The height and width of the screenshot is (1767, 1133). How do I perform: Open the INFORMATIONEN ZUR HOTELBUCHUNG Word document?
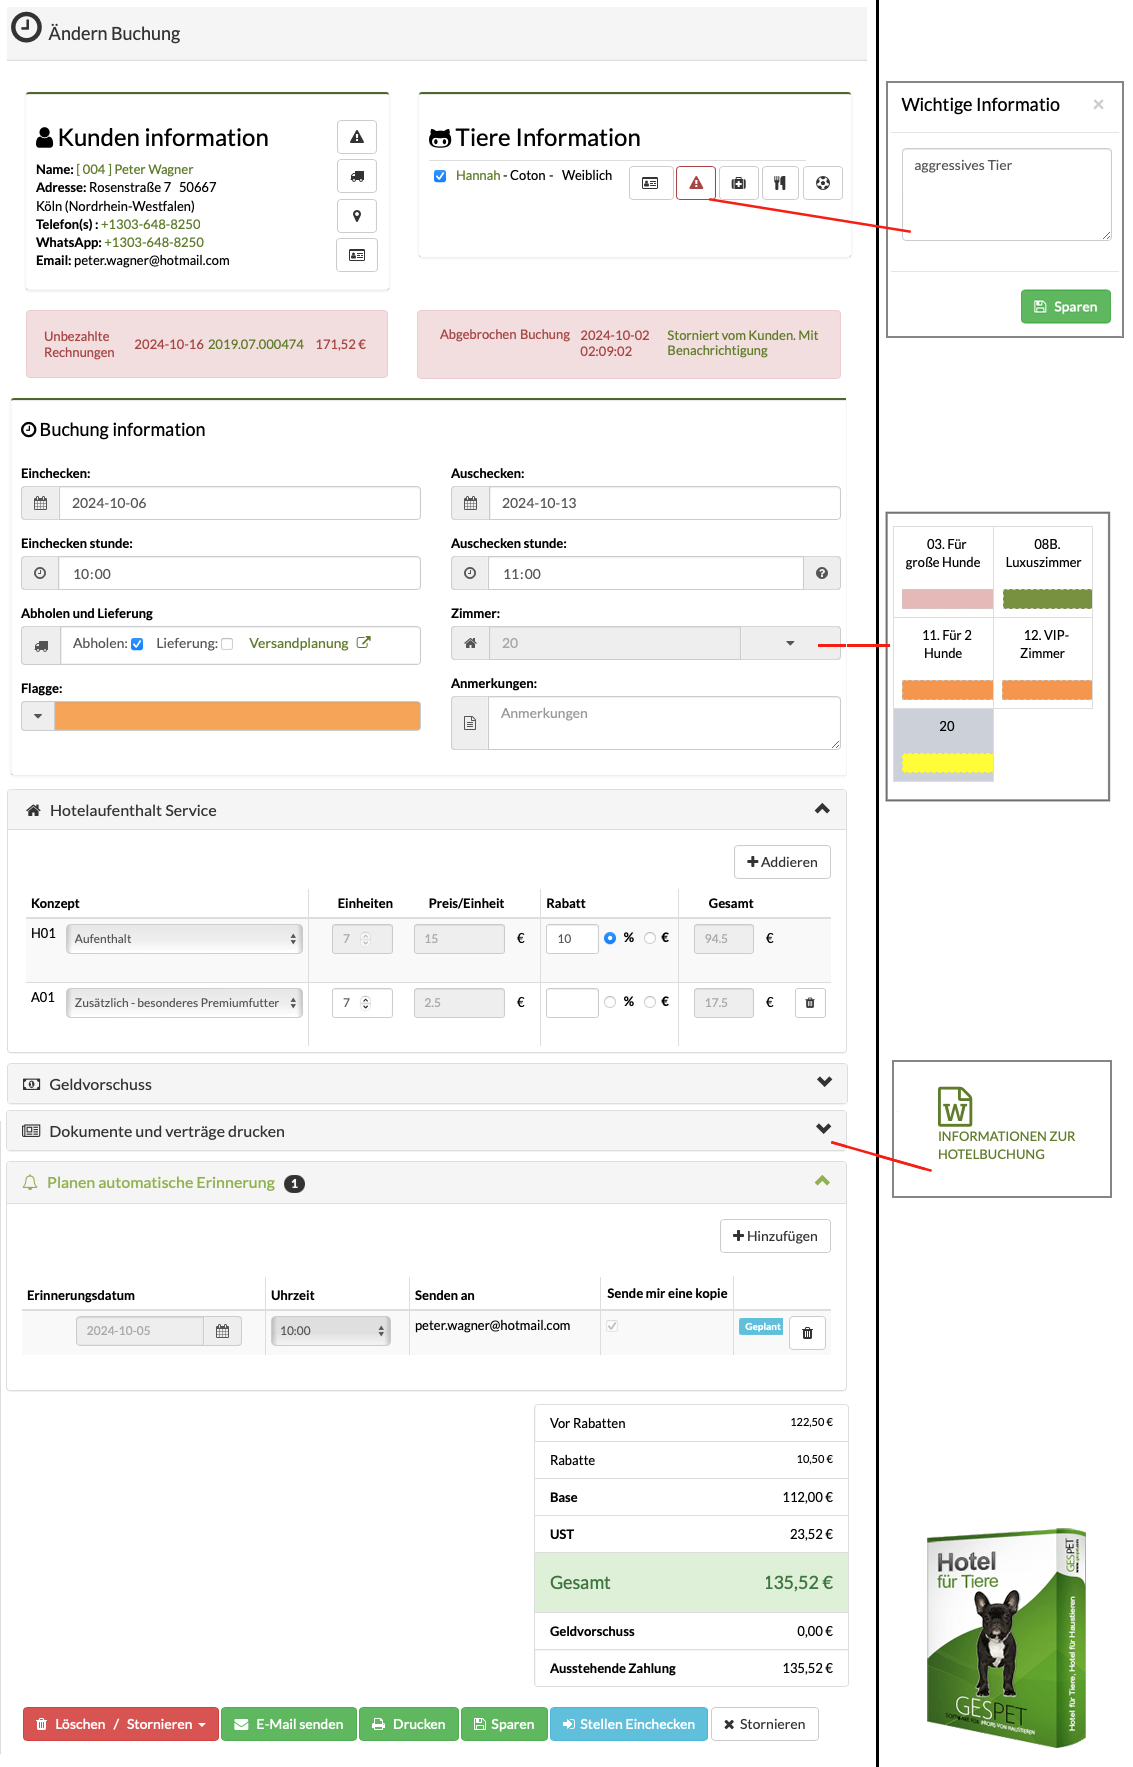1006,1125
